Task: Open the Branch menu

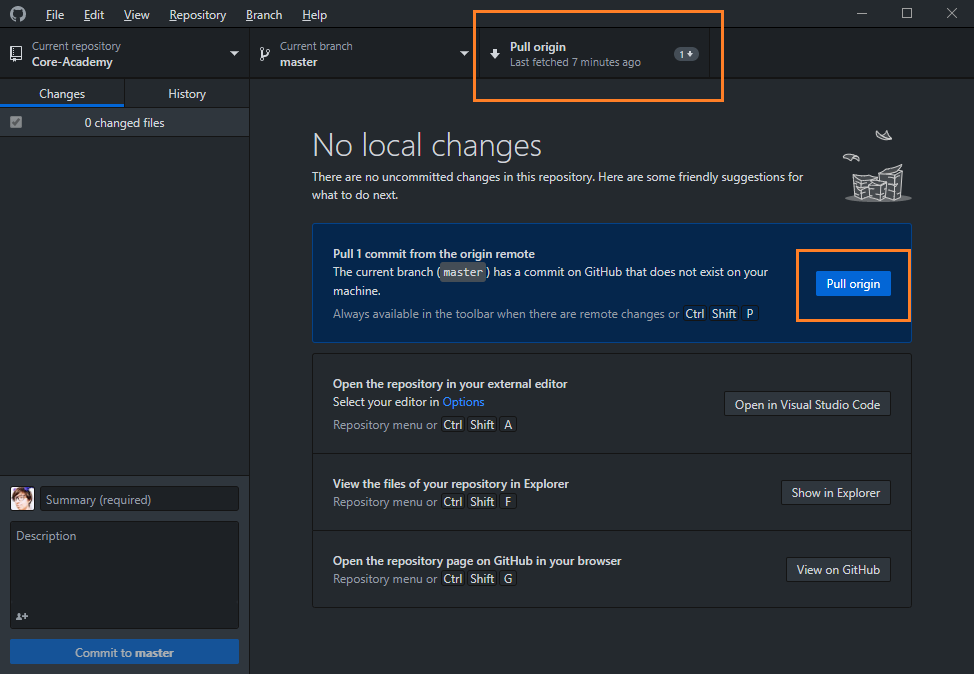Action: coord(264,15)
